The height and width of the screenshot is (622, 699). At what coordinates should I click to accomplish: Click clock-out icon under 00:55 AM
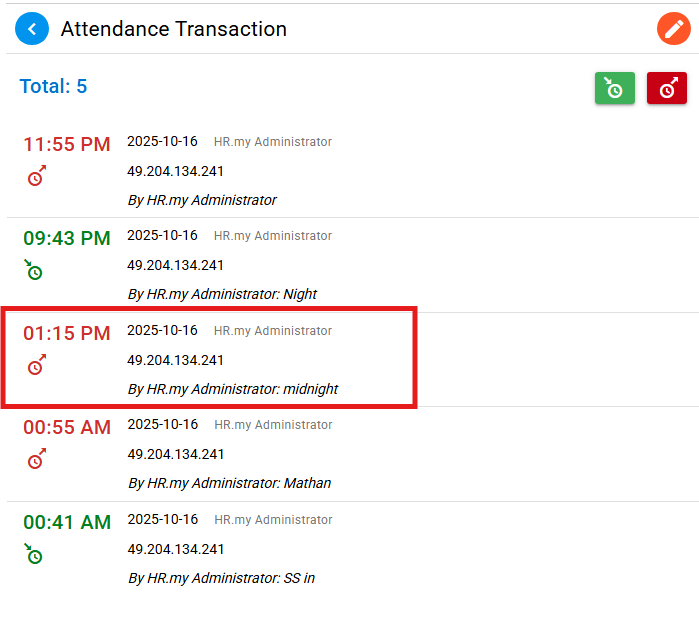36,459
